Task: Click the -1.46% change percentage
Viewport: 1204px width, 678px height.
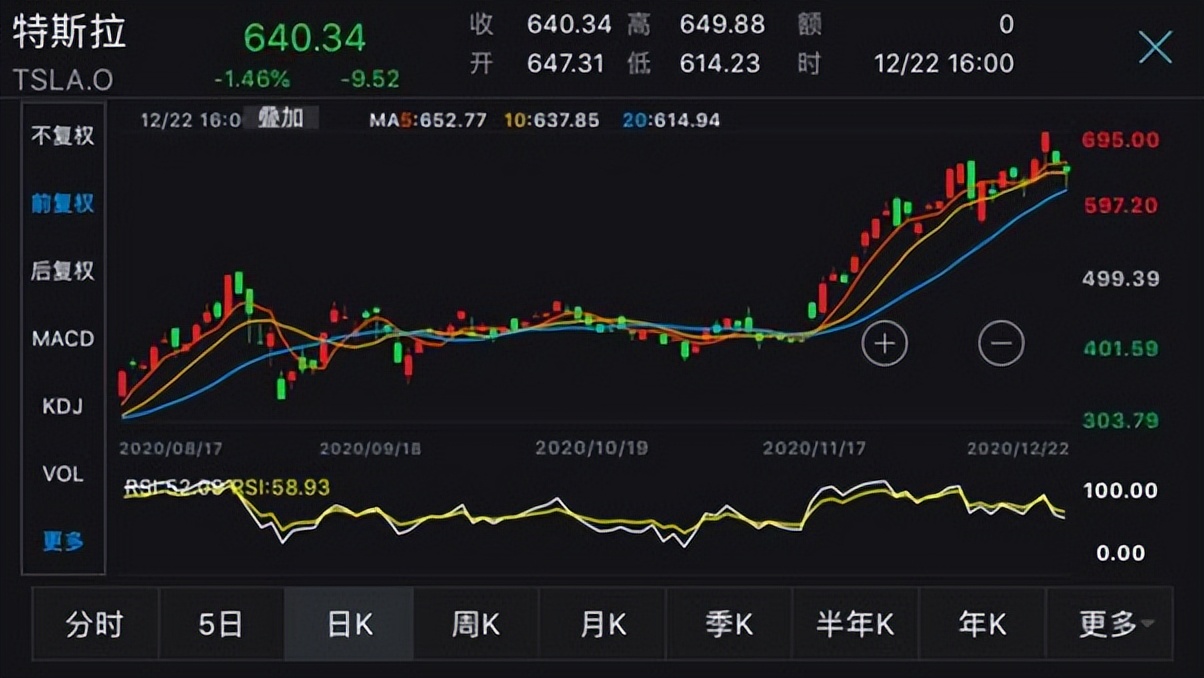Action: click(x=252, y=79)
